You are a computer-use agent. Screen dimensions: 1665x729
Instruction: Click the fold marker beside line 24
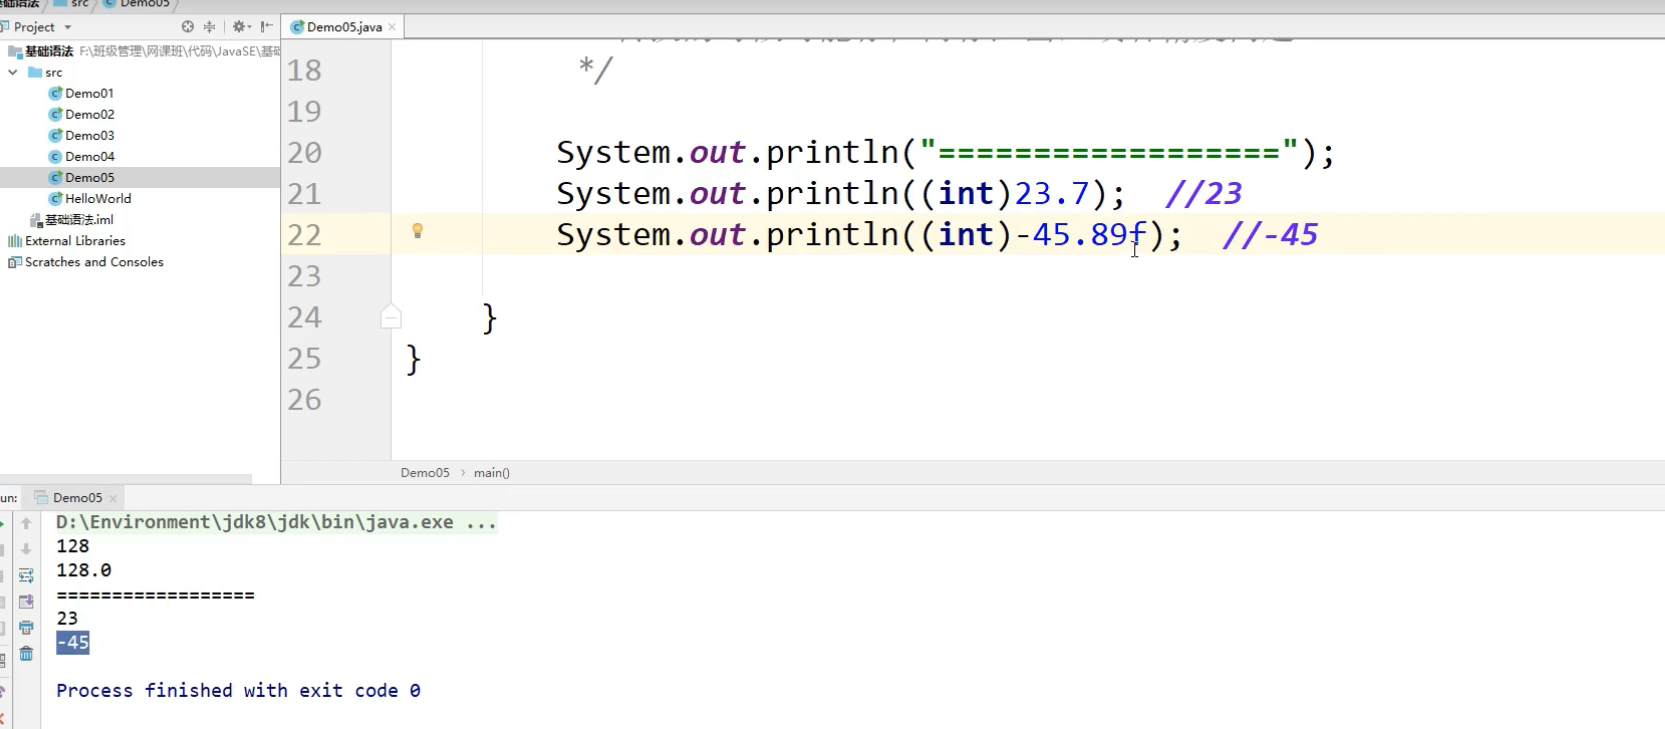[391, 317]
